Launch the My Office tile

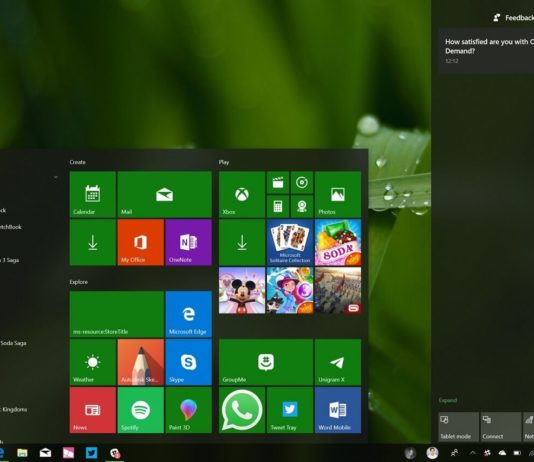tap(140, 242)
